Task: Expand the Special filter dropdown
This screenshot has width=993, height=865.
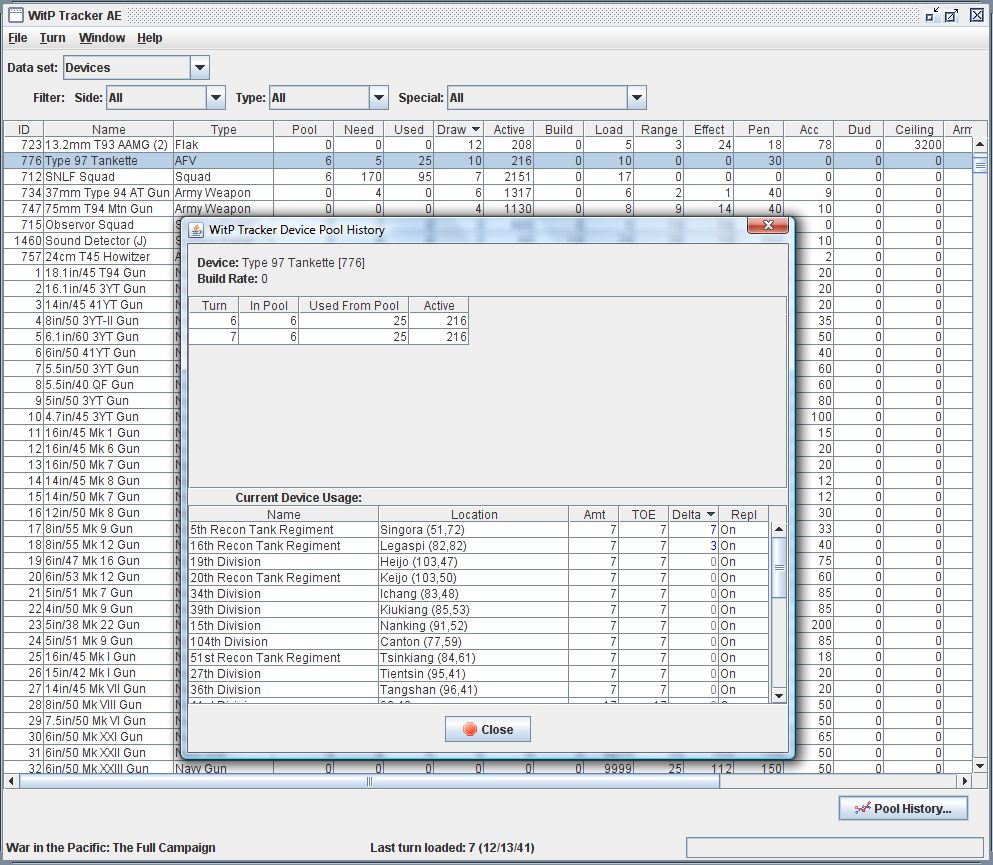Action: pos(636,98)
